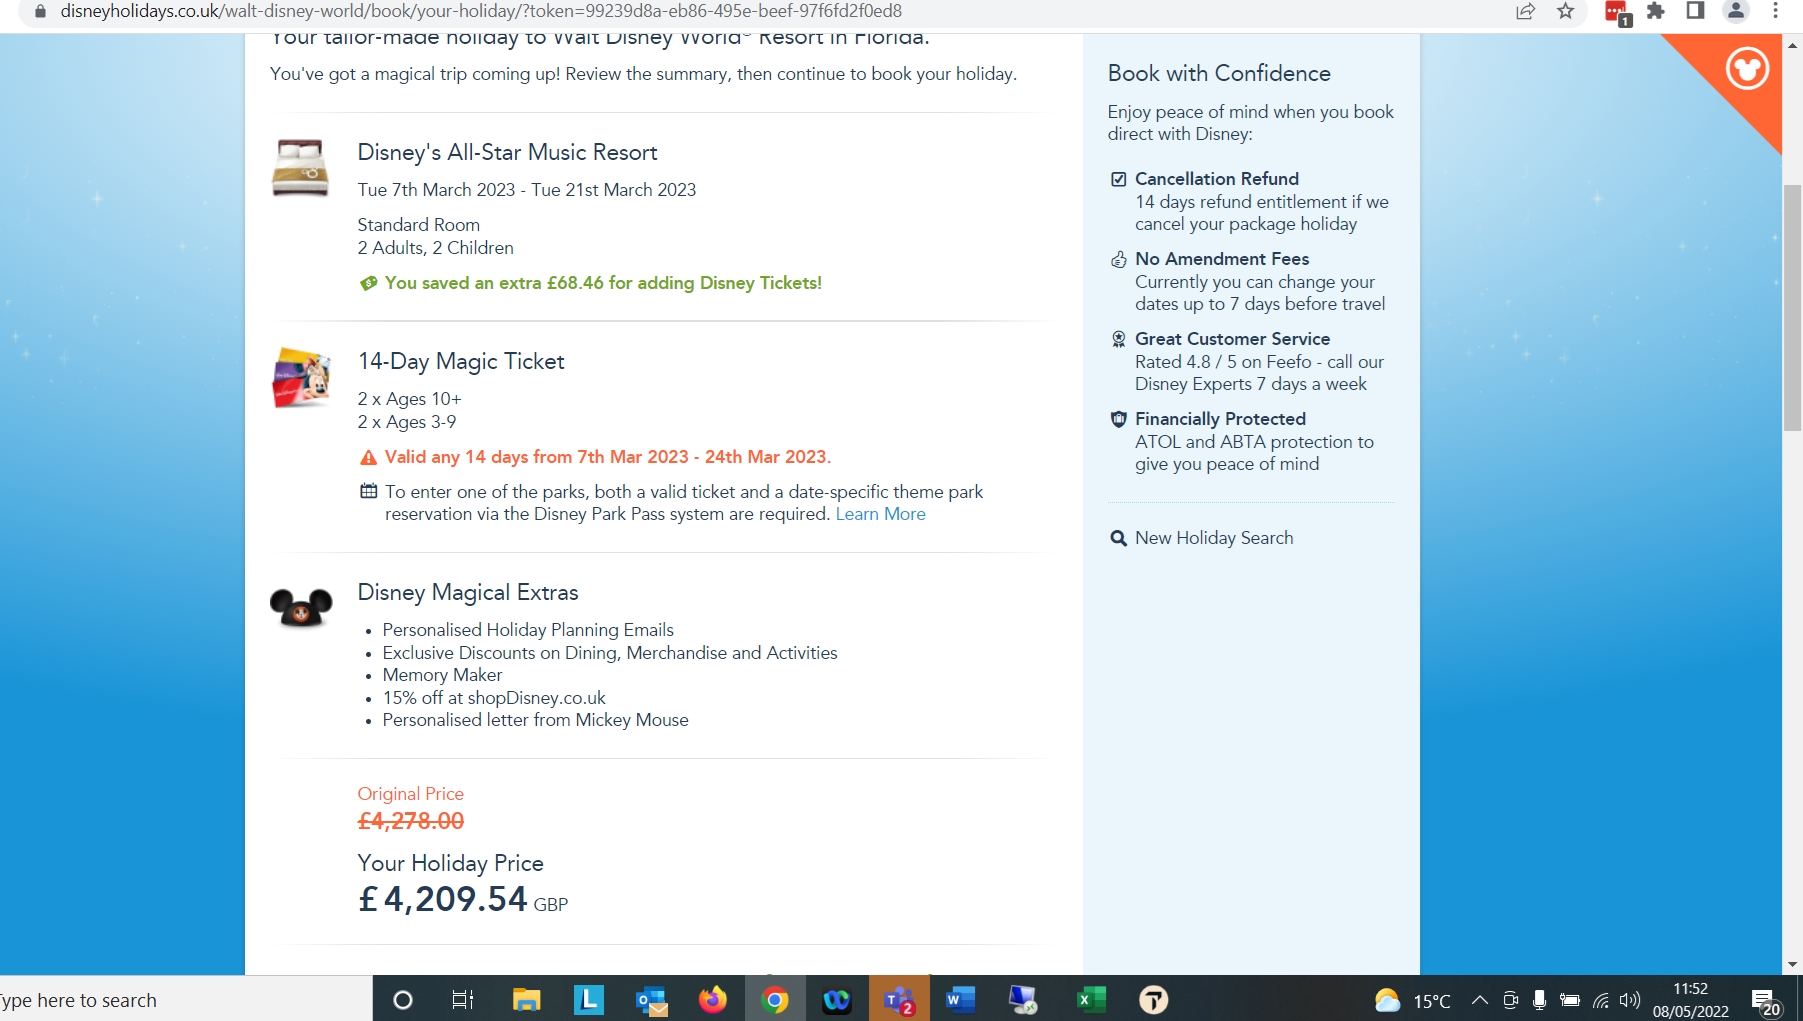Open Outlook from the taskbar
This screenshot has height=1021, width=1803.
click(651, 1000)
